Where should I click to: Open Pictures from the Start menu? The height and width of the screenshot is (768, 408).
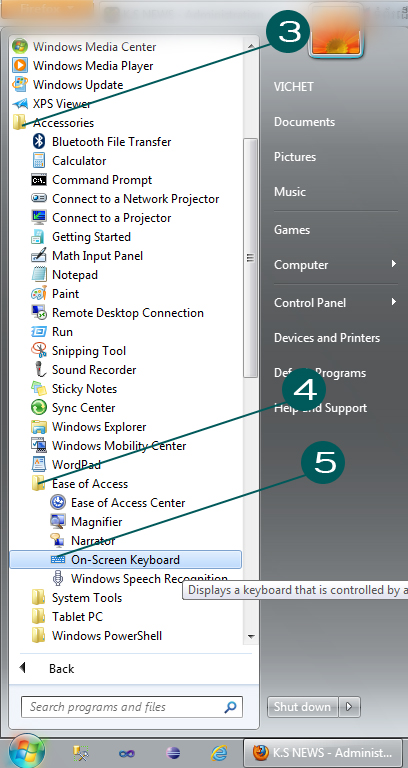click(x=295, y=157)
